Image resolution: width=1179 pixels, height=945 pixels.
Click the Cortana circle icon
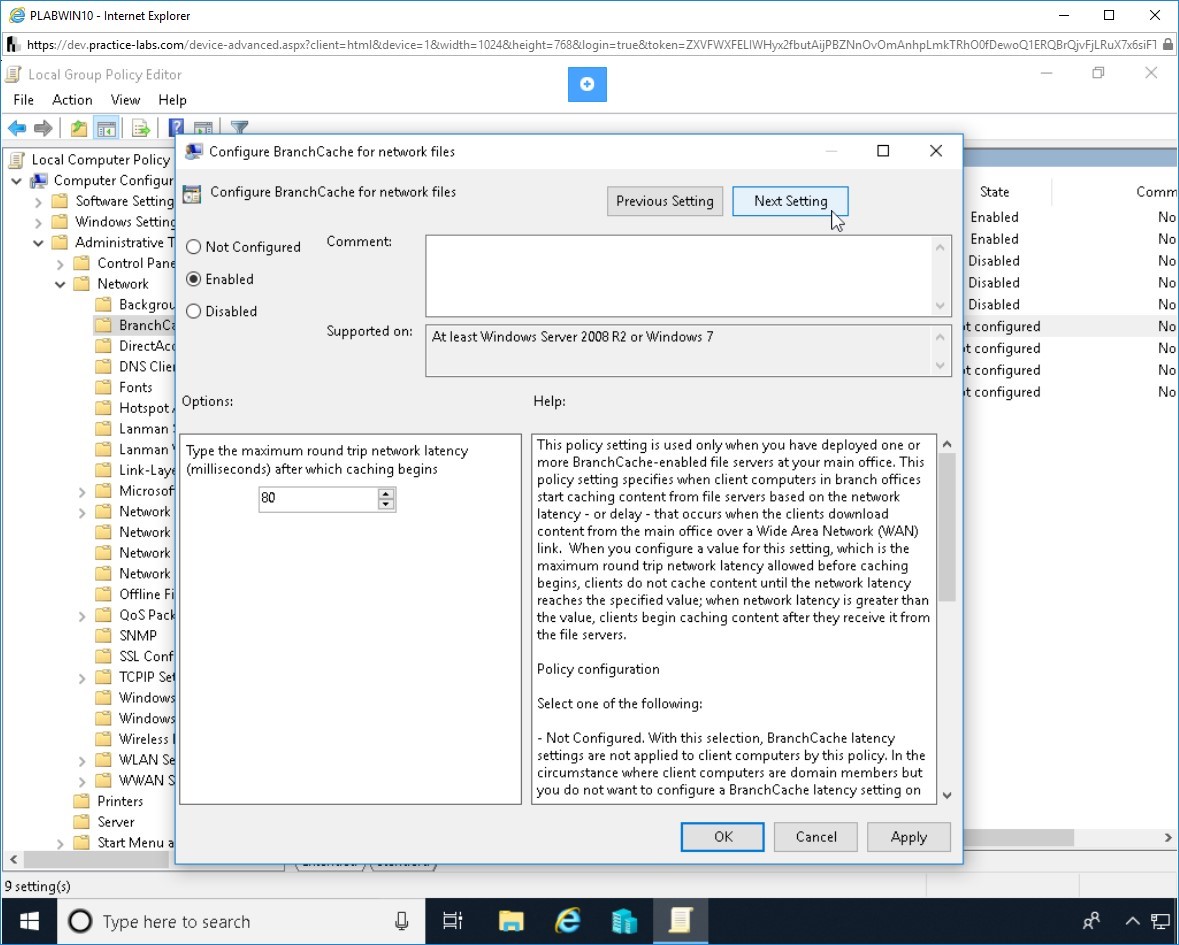pos(80,921)
